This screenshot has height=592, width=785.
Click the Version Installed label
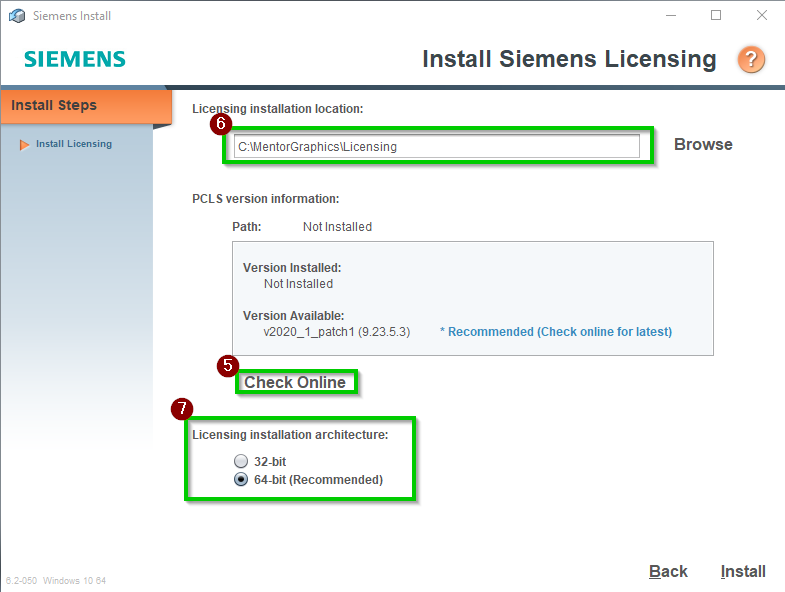click(292, 267)
